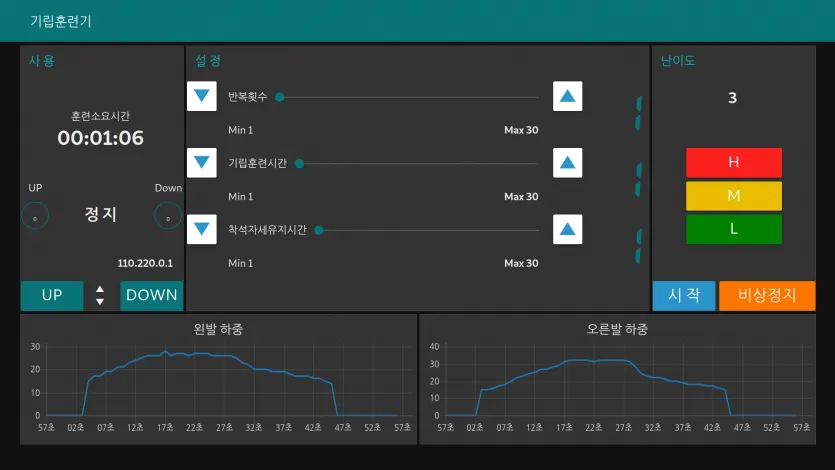Select the yellow M difficulty level
Viewport: 835px width, 470px height.
[x=733, y=195]
